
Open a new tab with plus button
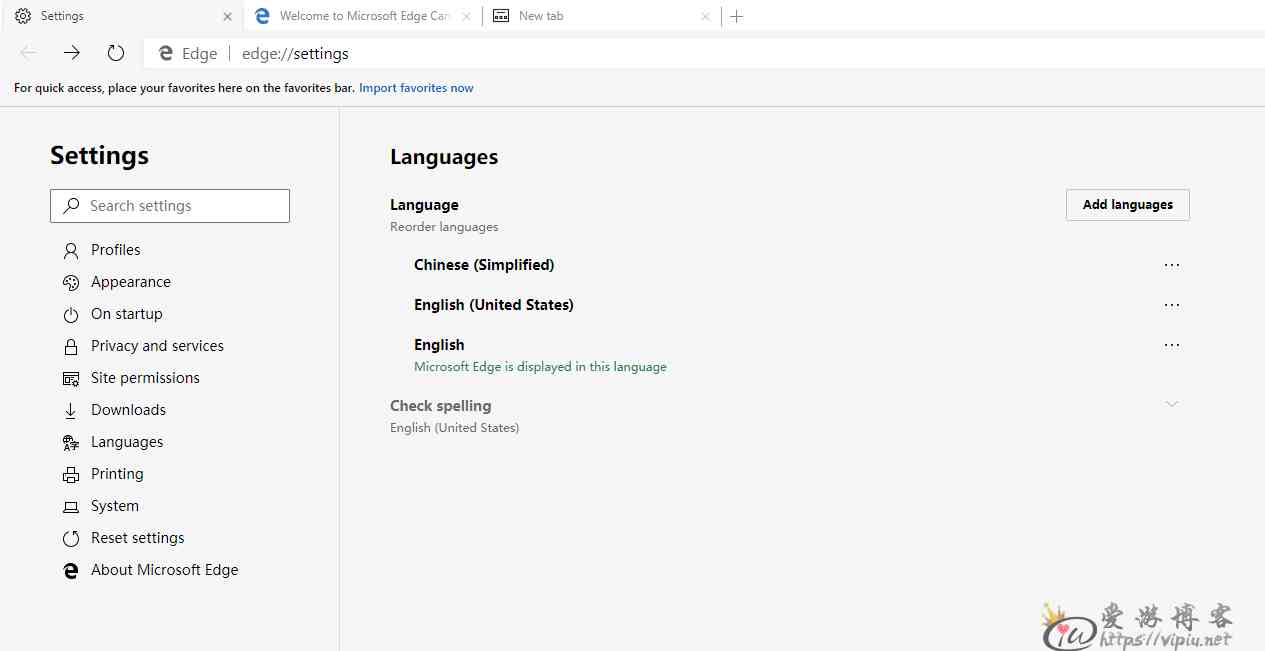(x=737, y=16)
